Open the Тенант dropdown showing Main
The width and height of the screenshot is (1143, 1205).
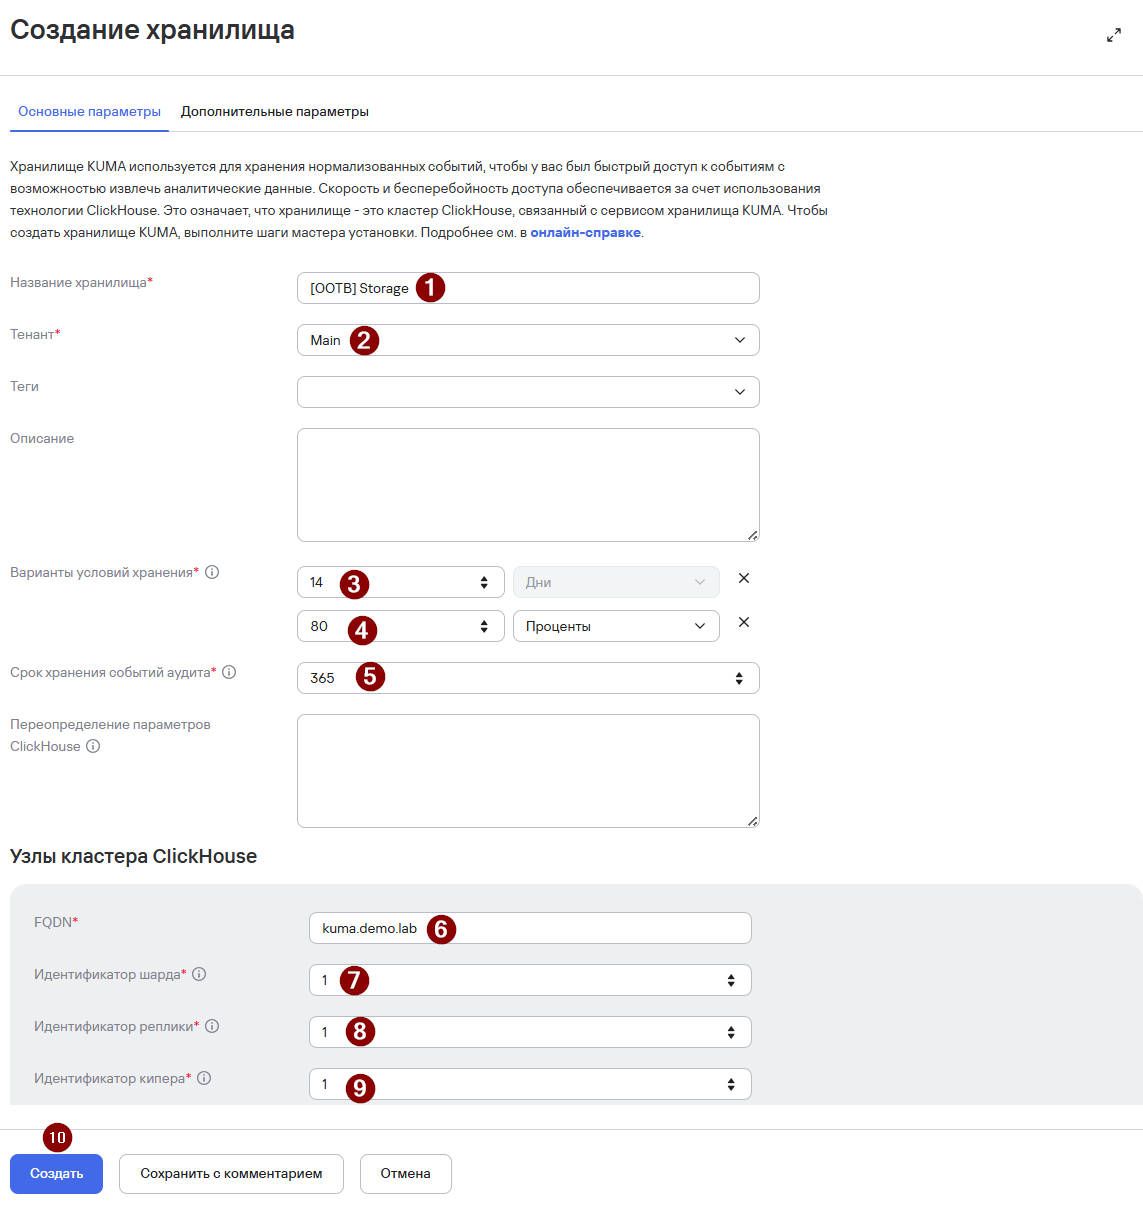coord(528,340)
